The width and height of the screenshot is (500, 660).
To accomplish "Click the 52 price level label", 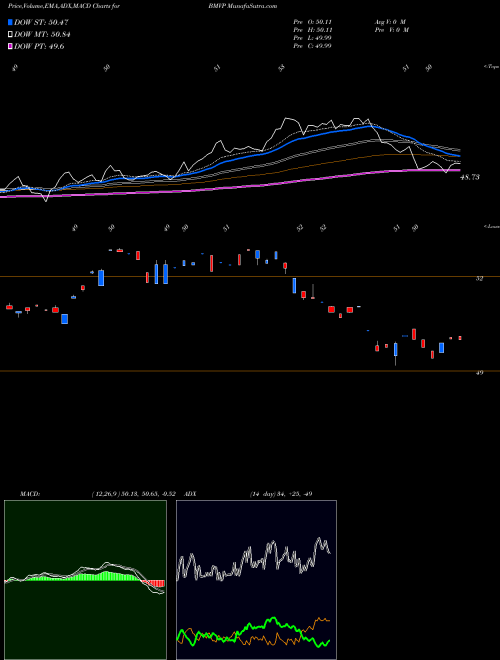I will click(479, 278).
